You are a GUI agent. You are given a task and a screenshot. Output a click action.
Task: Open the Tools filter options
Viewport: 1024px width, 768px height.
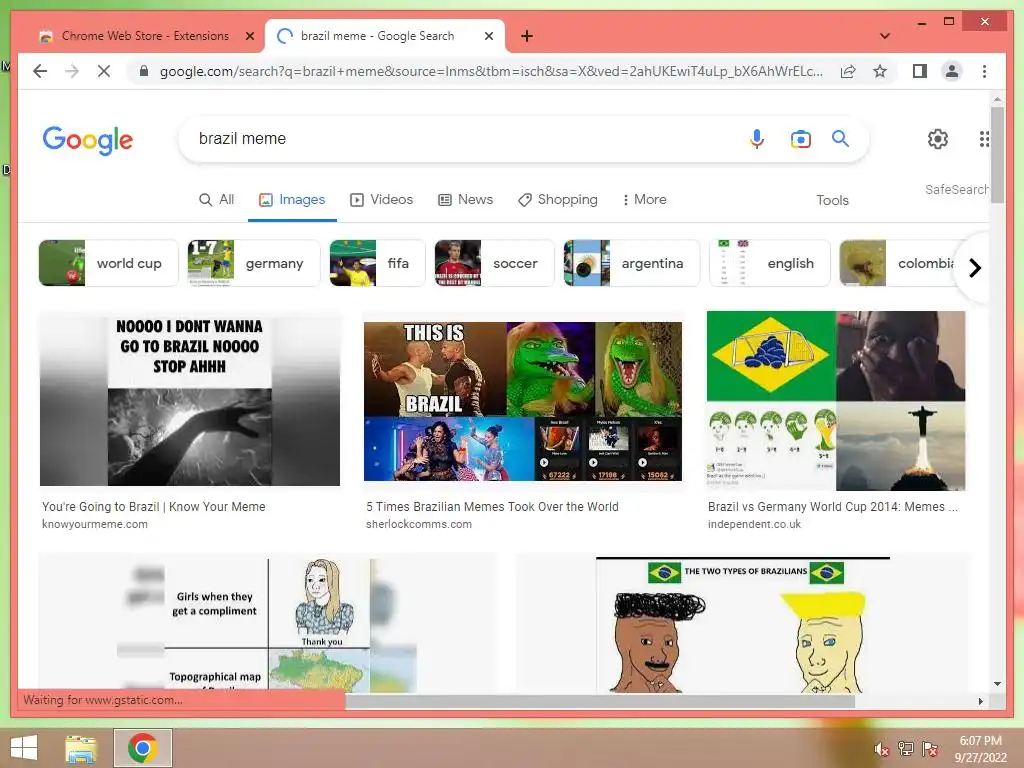tap(832, 200)
